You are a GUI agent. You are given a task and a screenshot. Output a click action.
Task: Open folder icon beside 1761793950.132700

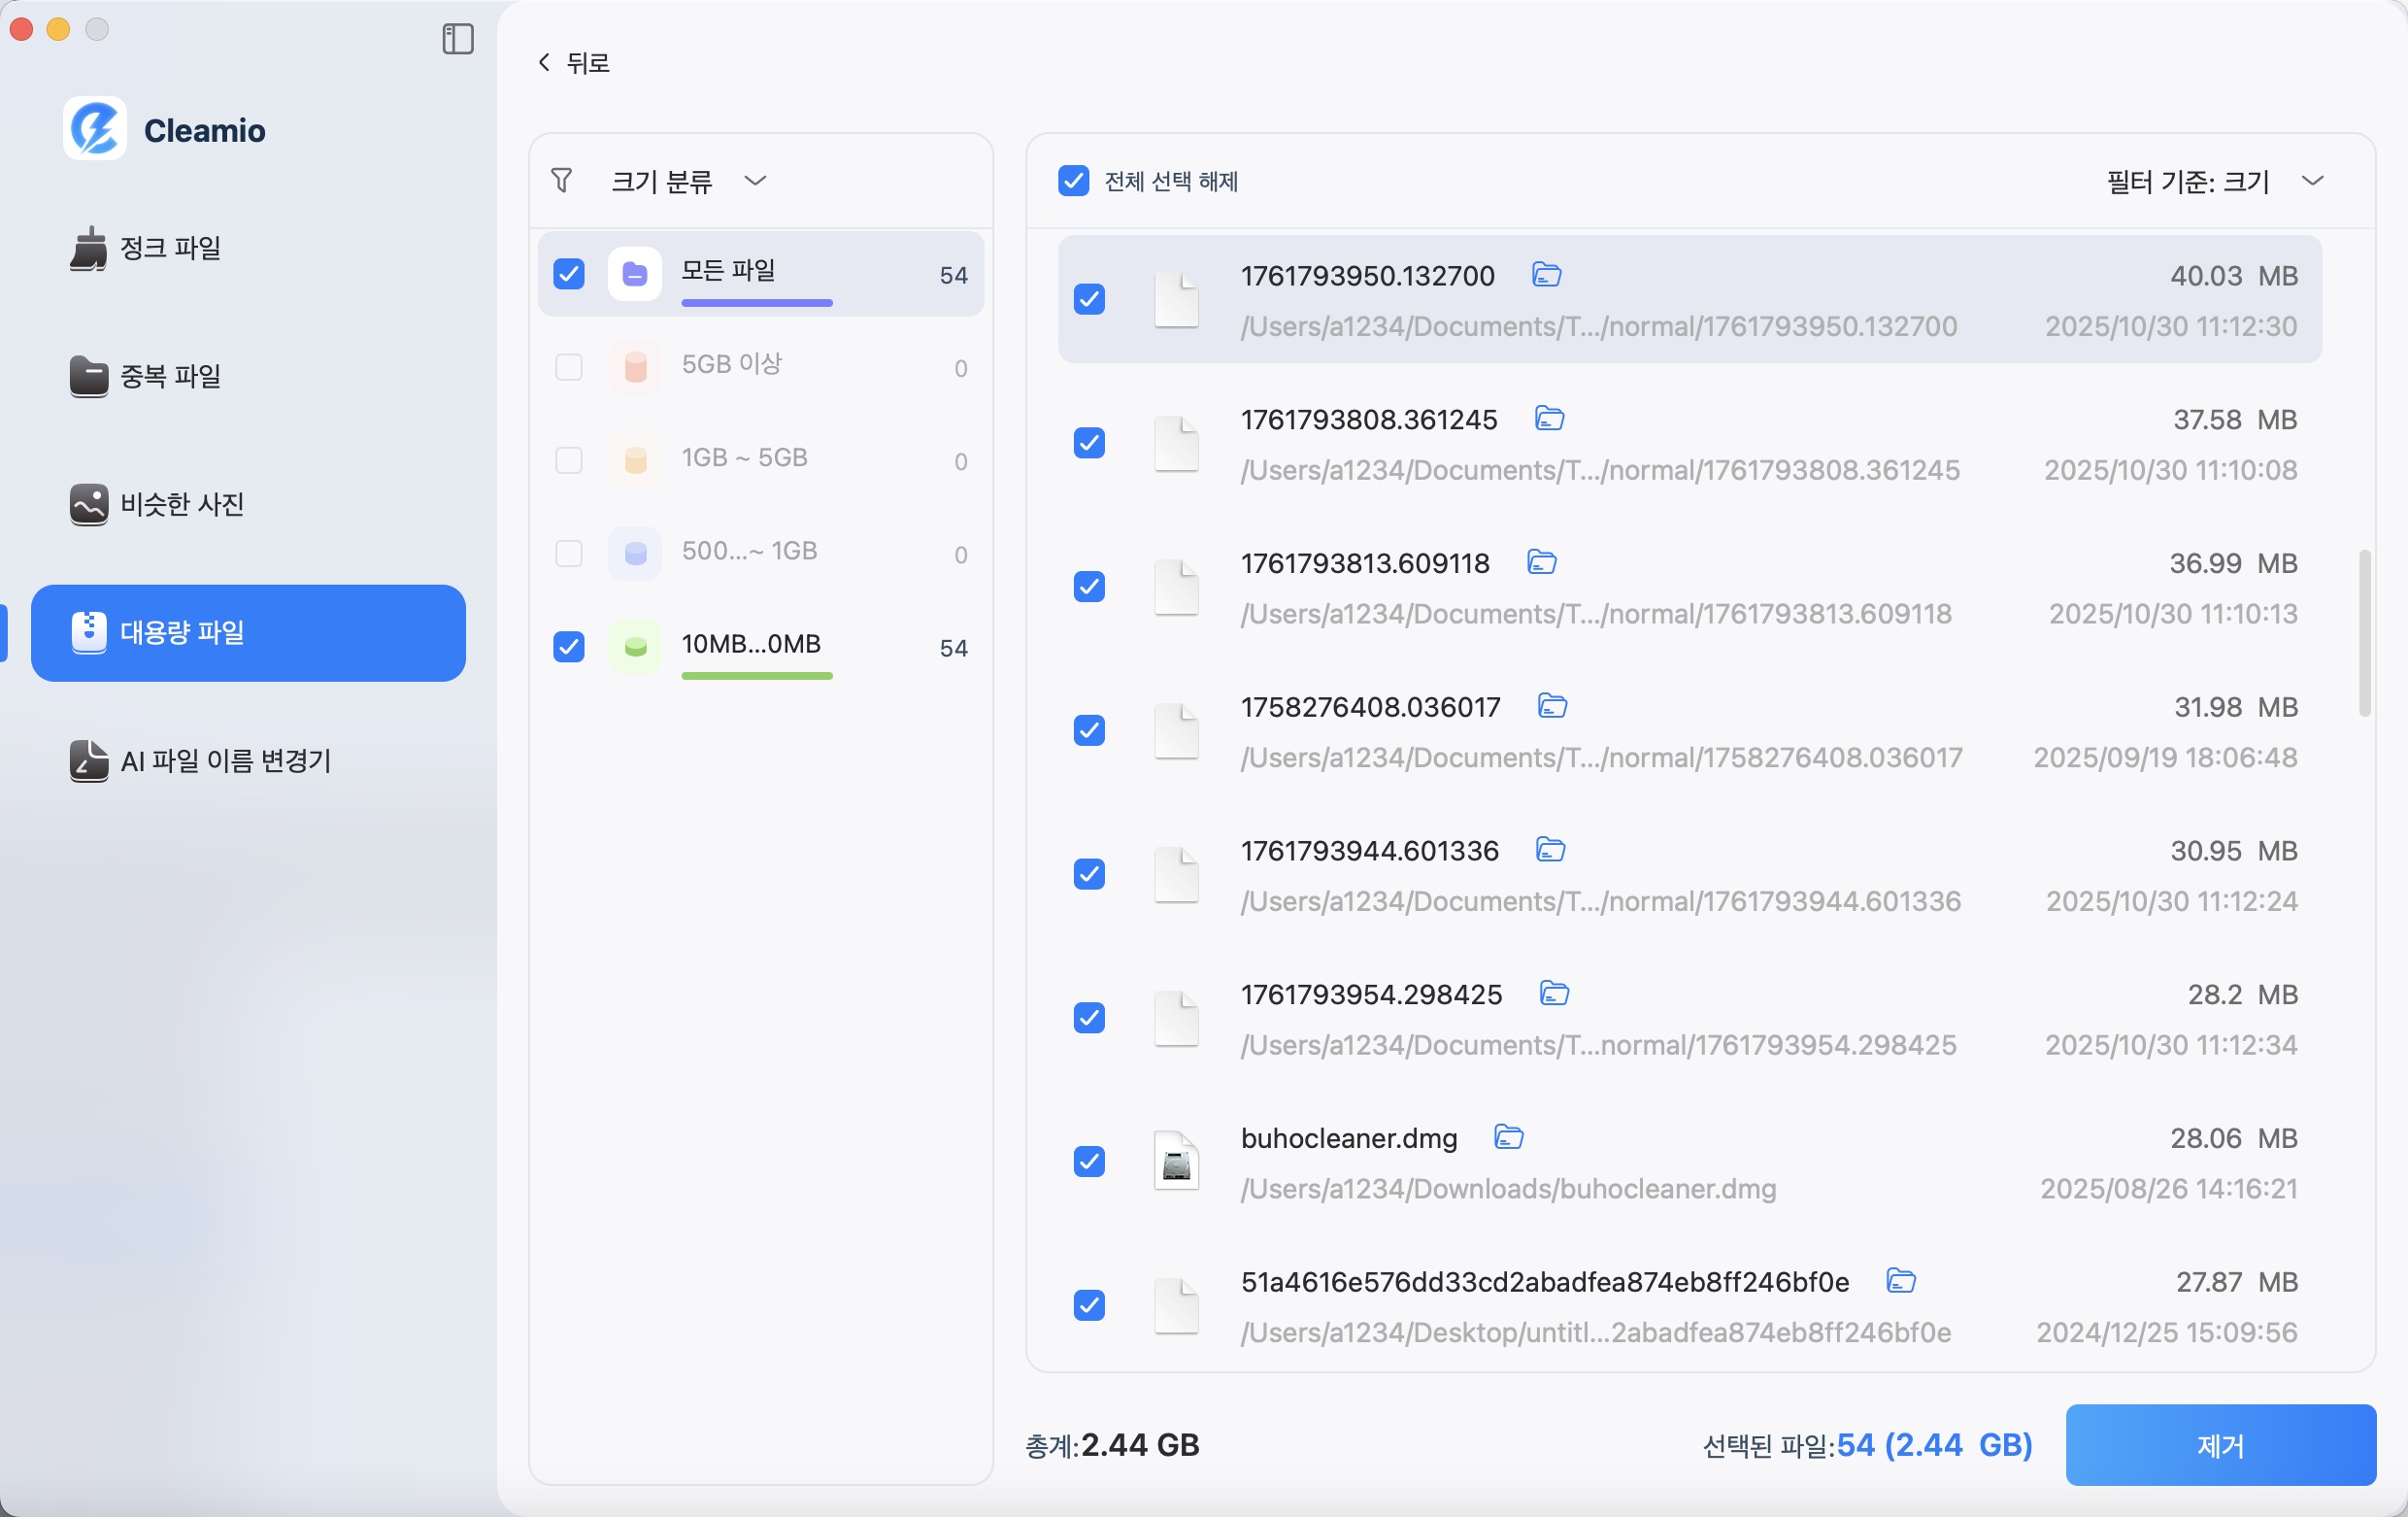tap(1547, 275)
